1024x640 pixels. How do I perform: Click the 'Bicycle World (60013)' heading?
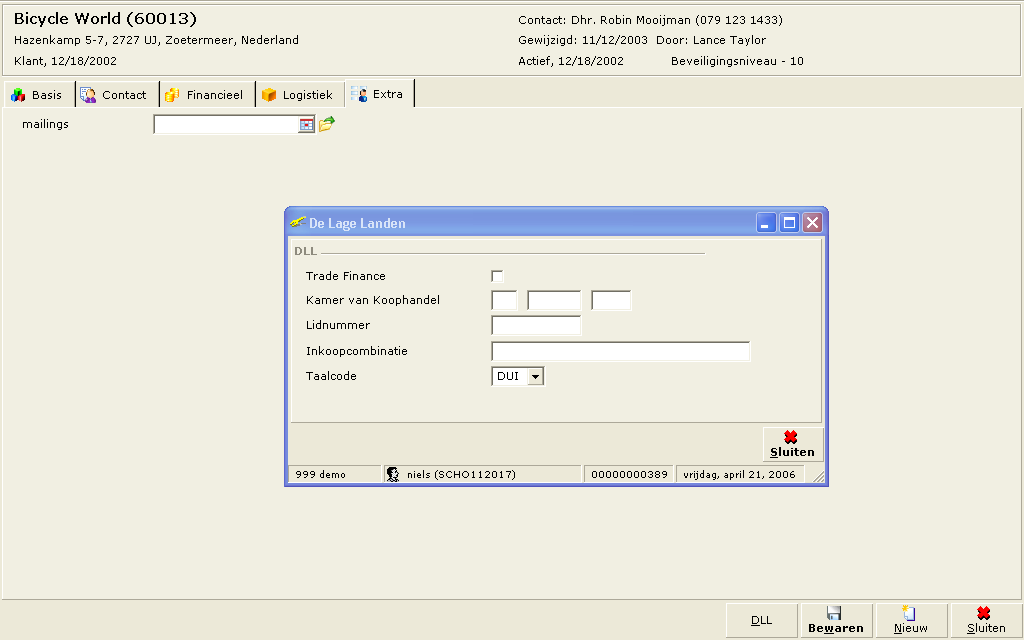pyautogui.click(x=105, y=19)
